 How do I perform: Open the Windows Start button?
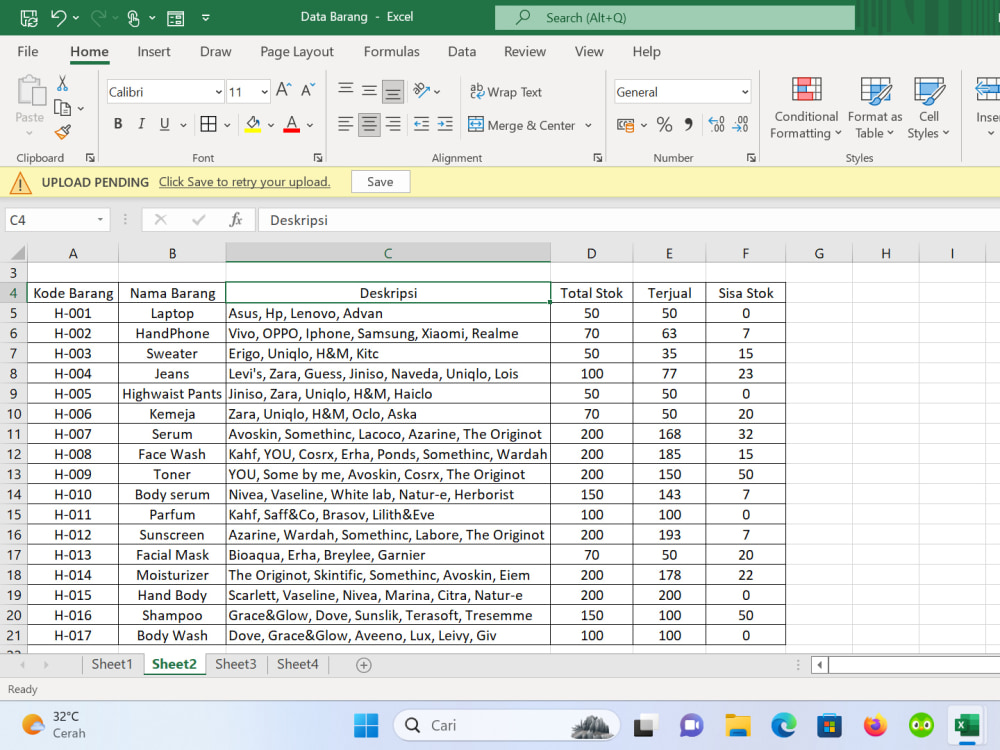[366, 725]
